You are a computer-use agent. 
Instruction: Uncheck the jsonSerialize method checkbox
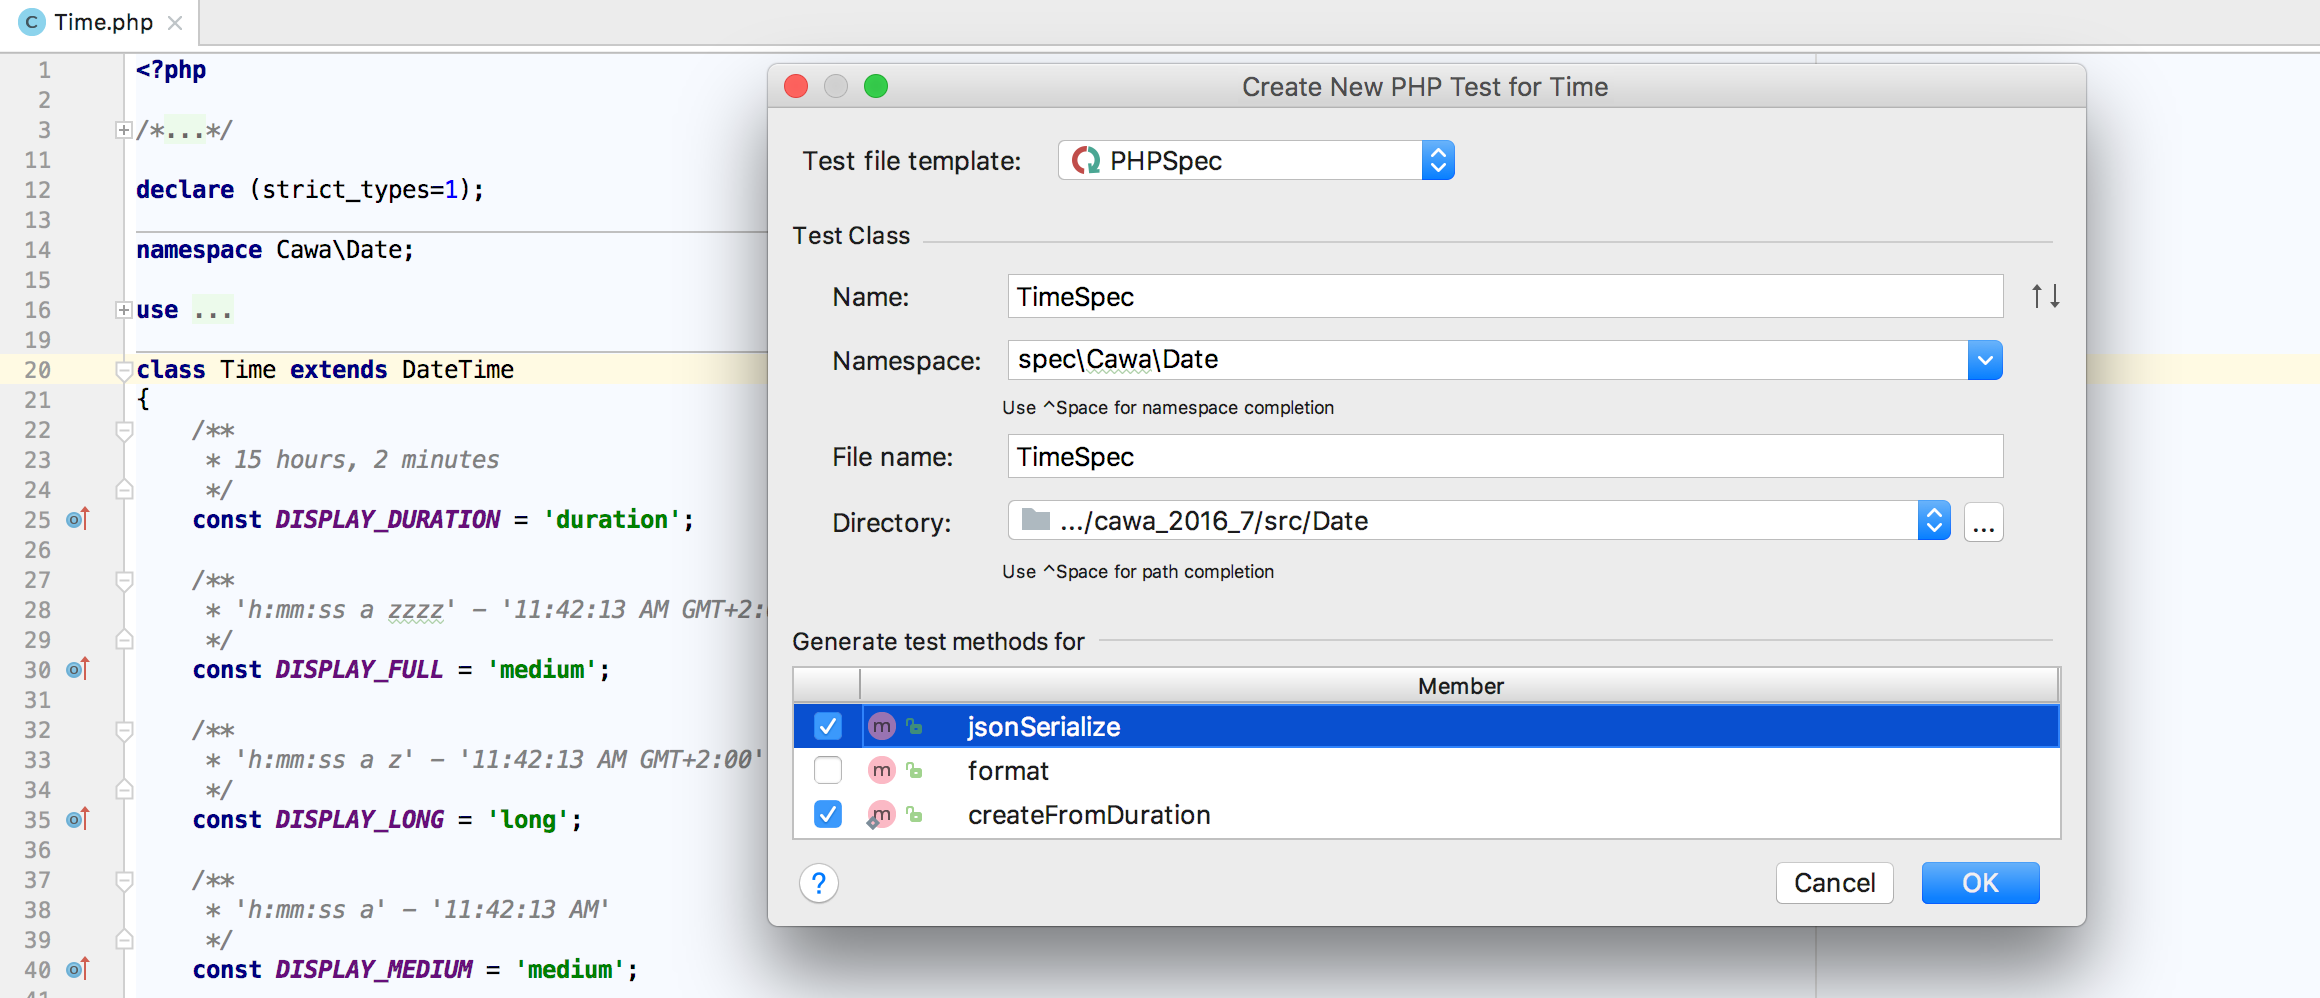[x=828, y=726]
